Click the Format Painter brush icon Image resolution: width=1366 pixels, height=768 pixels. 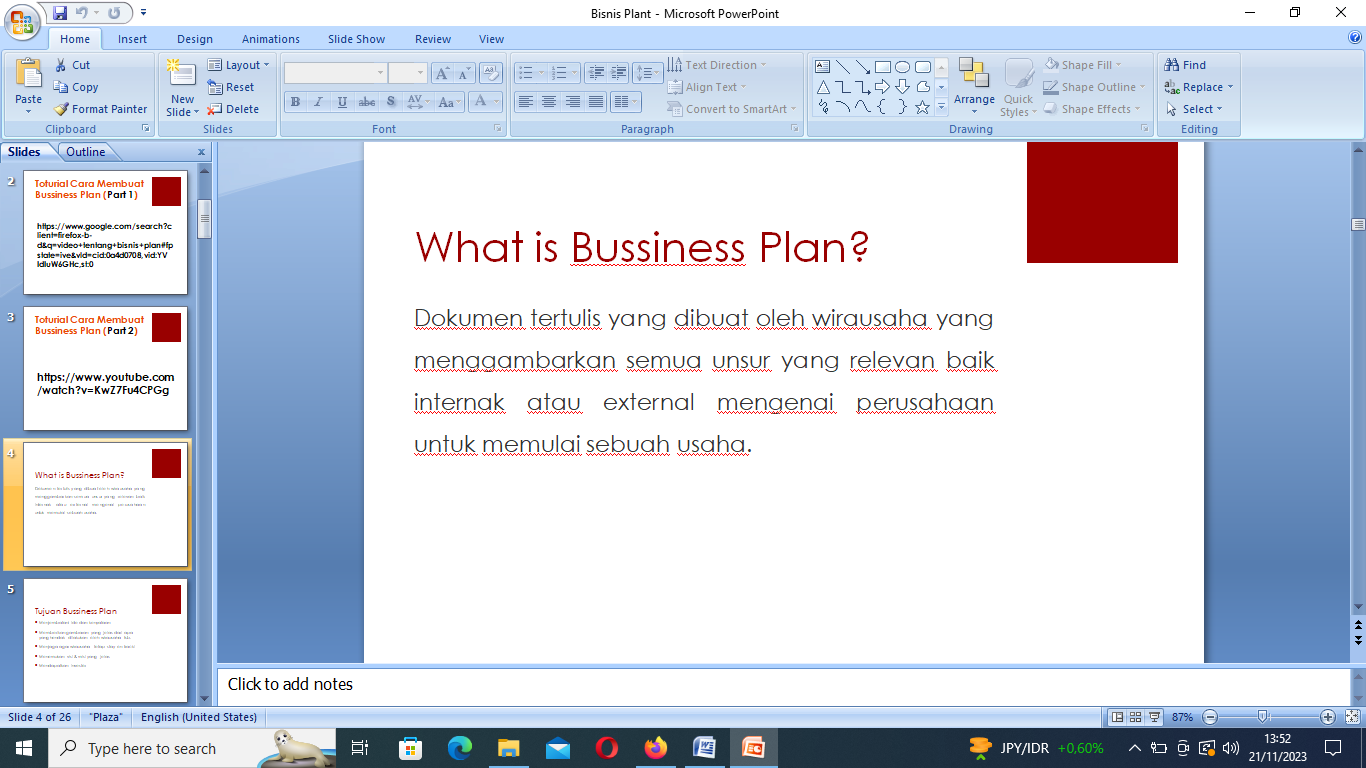tap(62, 109)
